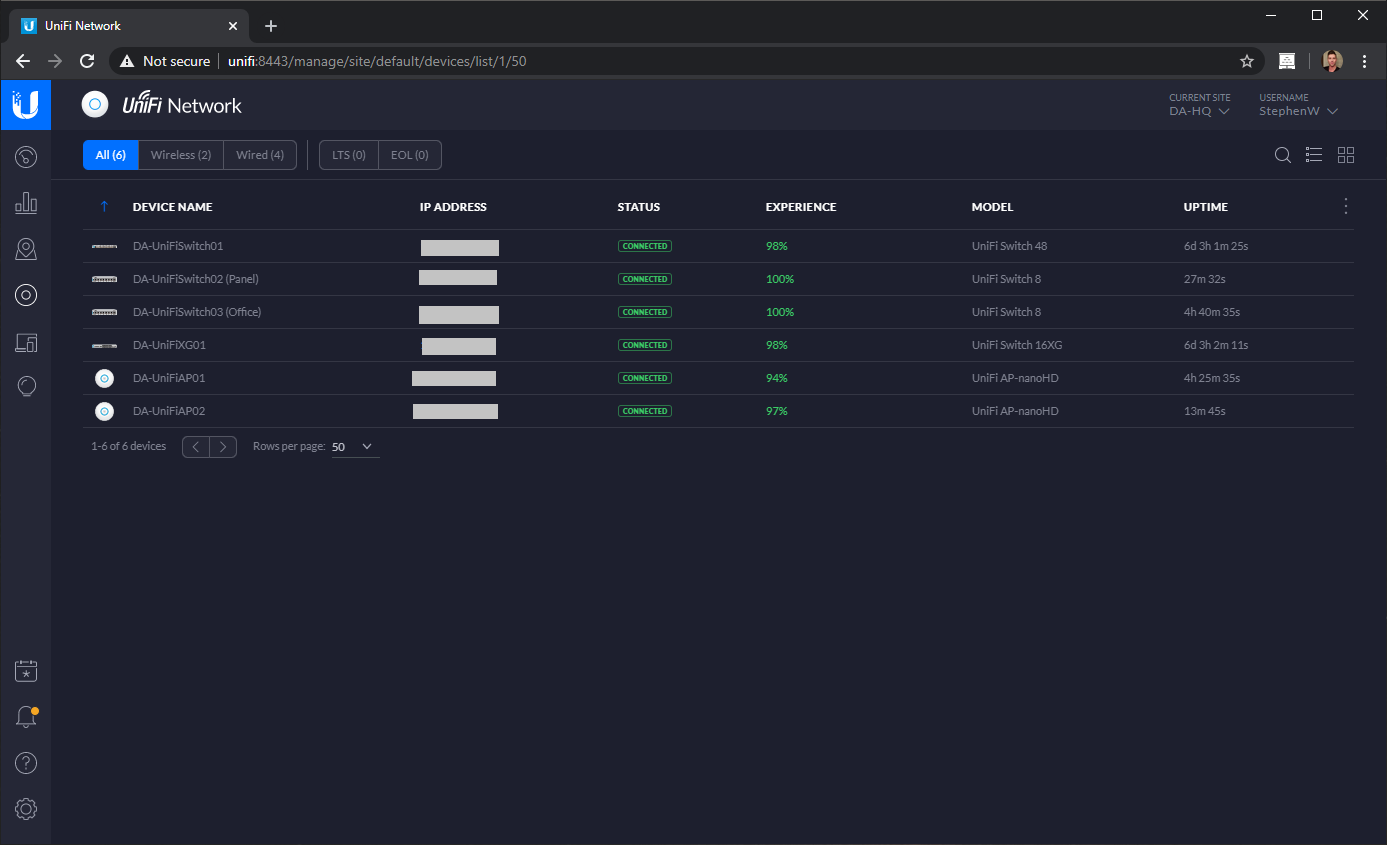Open the Clients page in sidebar
This screenshot has height=845, width=1387.
(26, 343)
